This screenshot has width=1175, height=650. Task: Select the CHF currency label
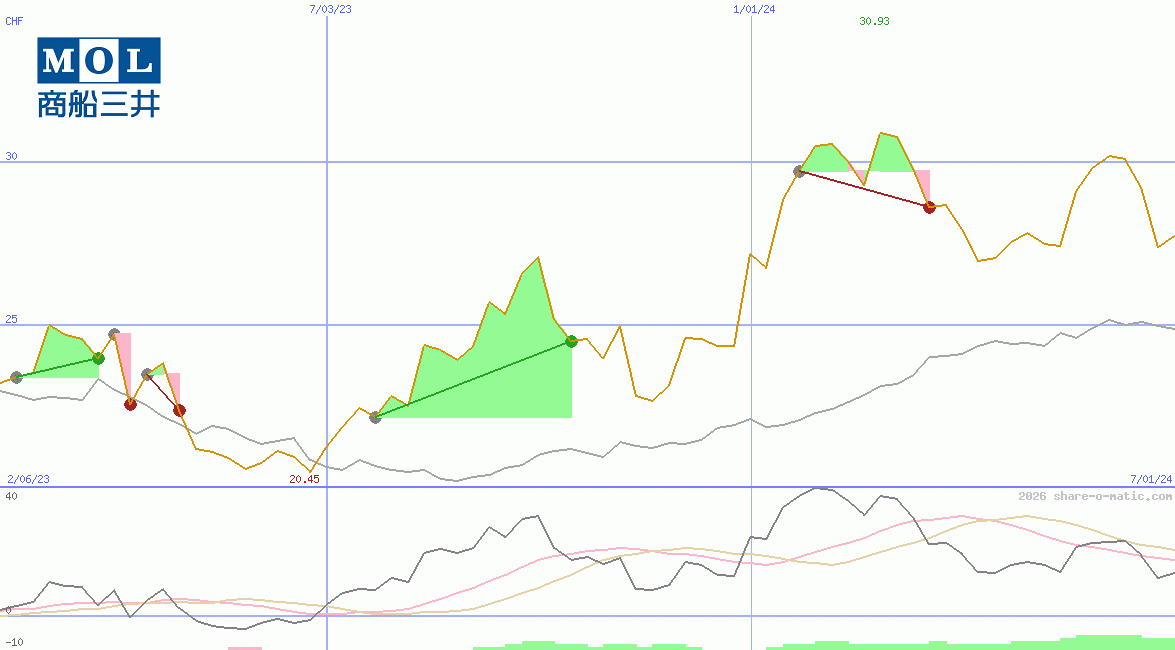(15, 21)
